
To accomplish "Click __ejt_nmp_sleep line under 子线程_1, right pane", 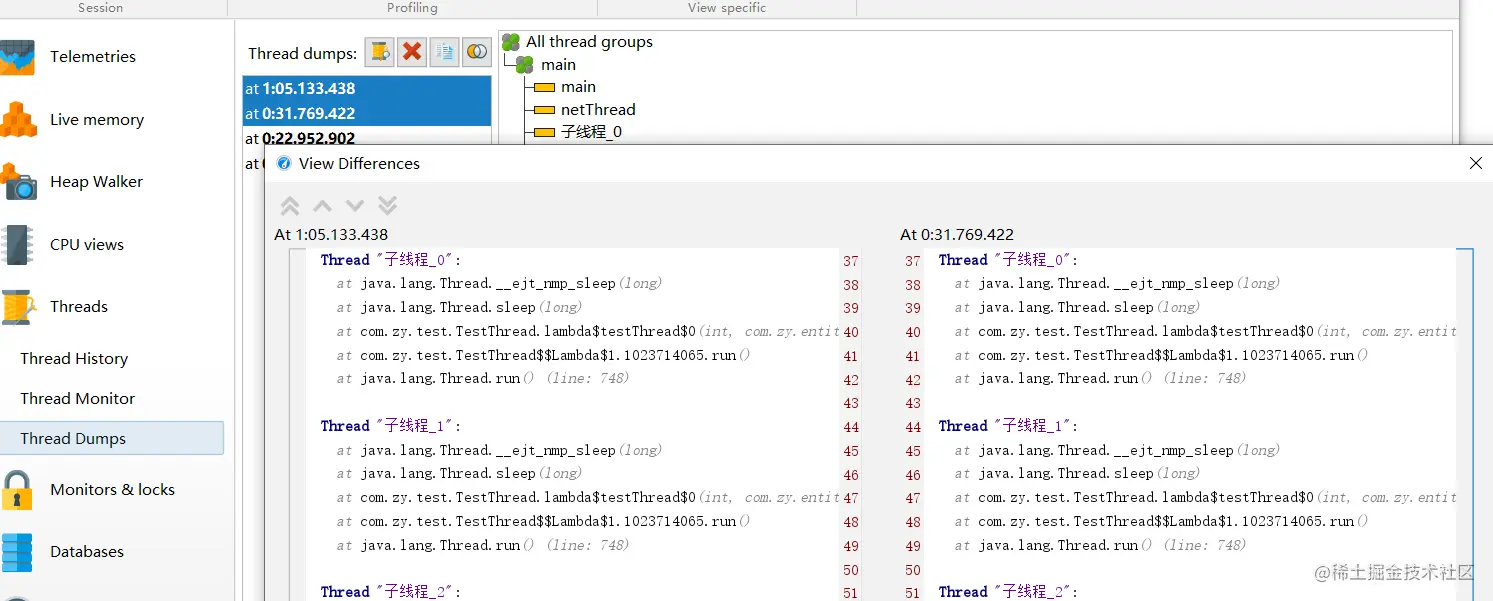I will [x=1117, y=451].
